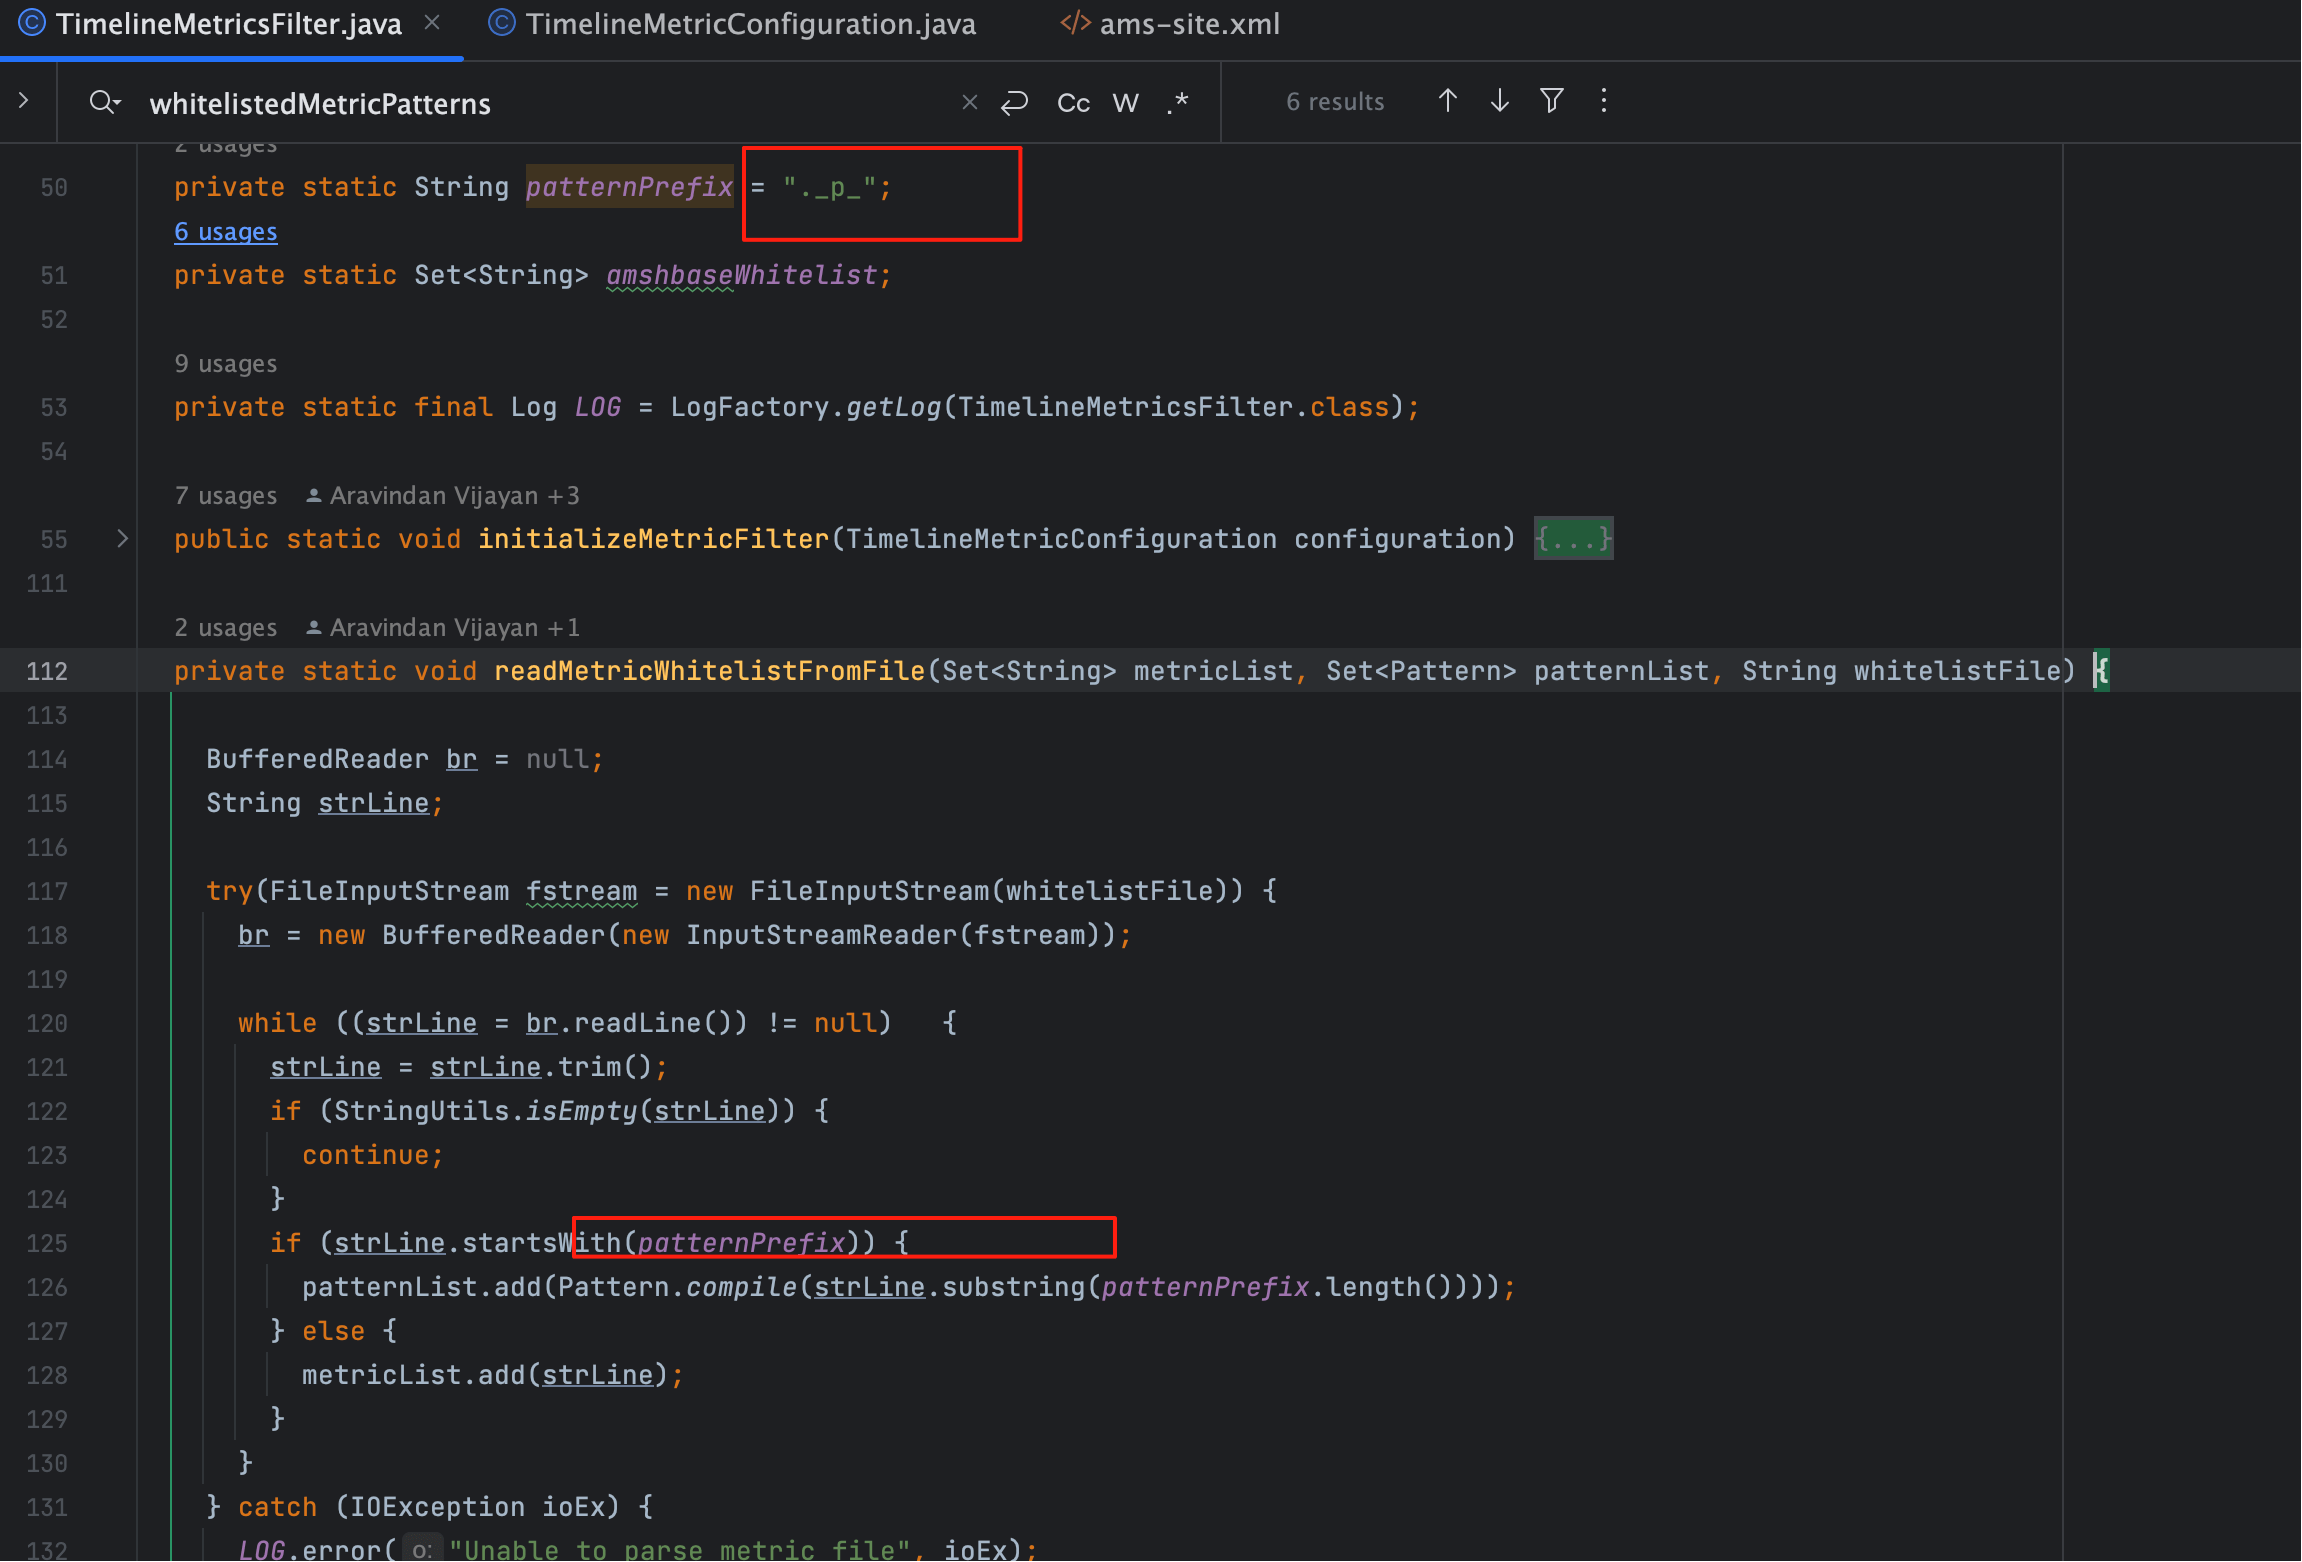
Task: Expand folded initializeMetricFilter method in gutter
Action: pyautogui.click(x=122, y=539)
